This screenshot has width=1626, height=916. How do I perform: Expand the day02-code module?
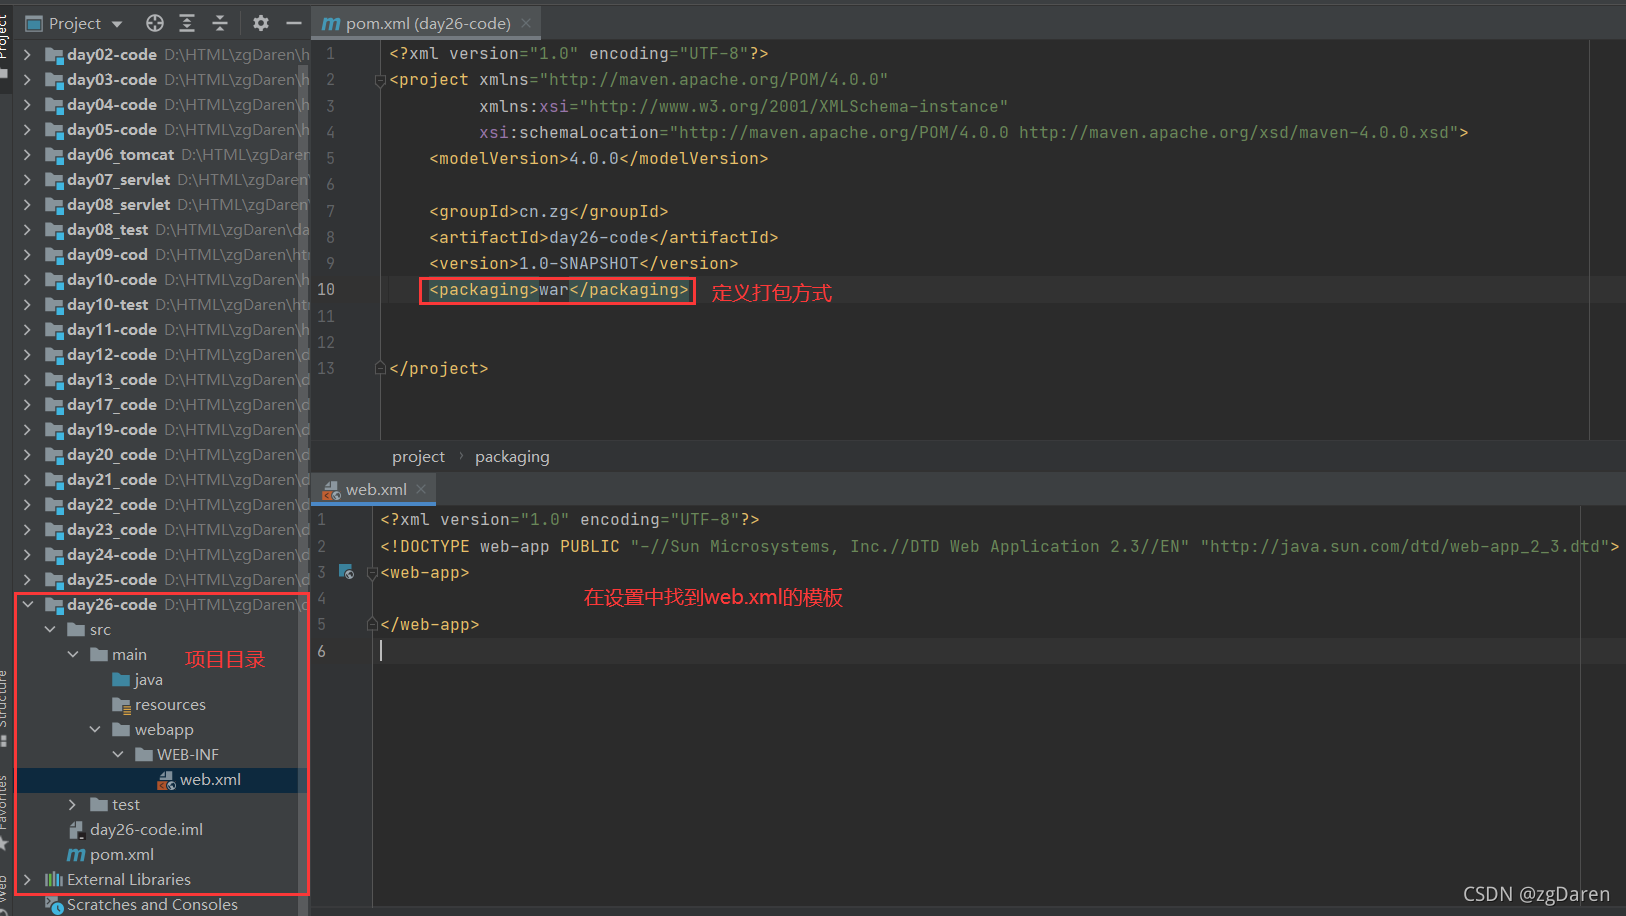pos(27,55)
